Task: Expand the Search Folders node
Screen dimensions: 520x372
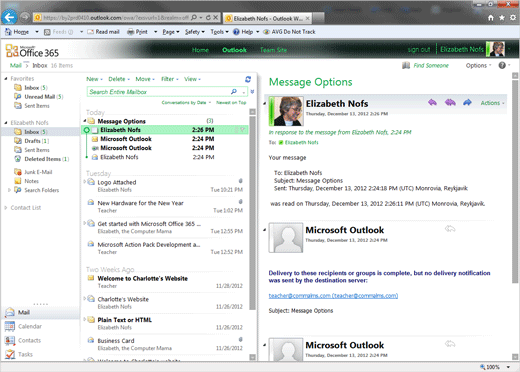Action: tap(9, 190)
